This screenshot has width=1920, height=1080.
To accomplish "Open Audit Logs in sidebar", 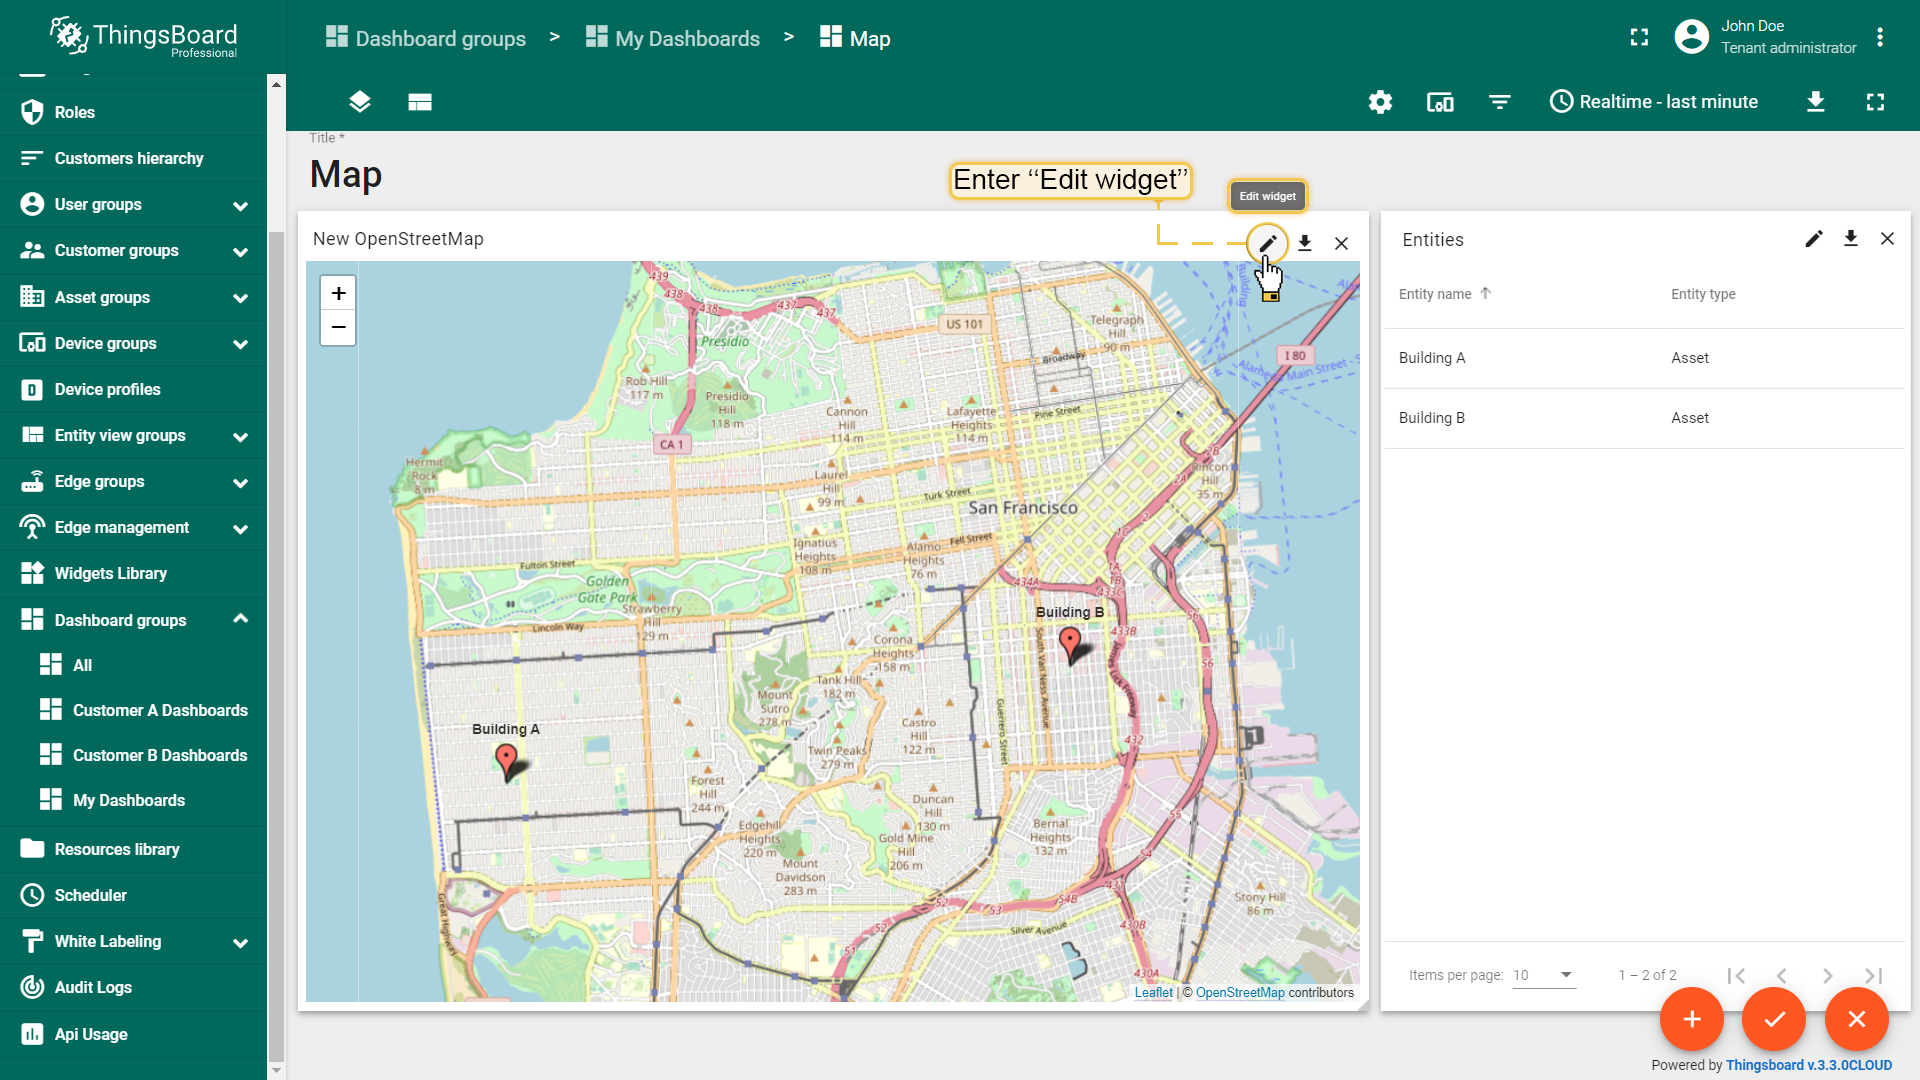I will [134, 987].
